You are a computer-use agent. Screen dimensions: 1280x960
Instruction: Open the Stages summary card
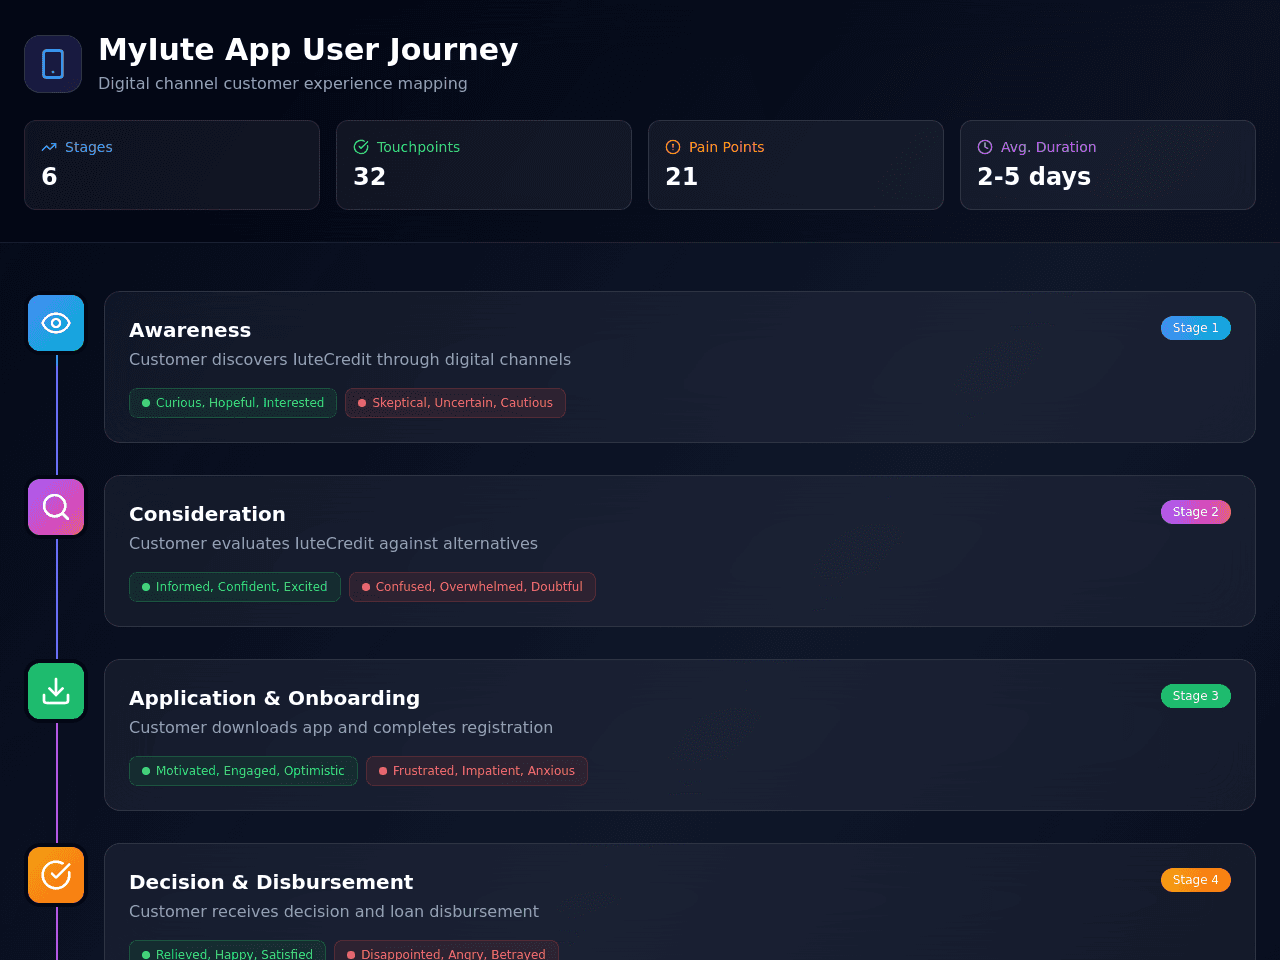[x=172, y=165]
